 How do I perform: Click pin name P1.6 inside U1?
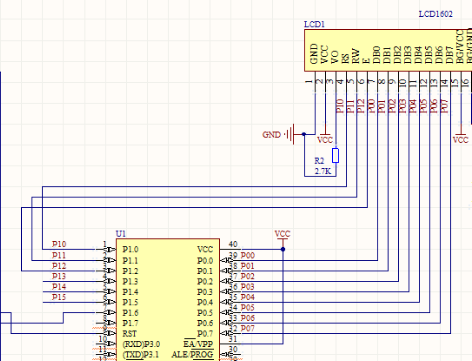pos(130,313)
